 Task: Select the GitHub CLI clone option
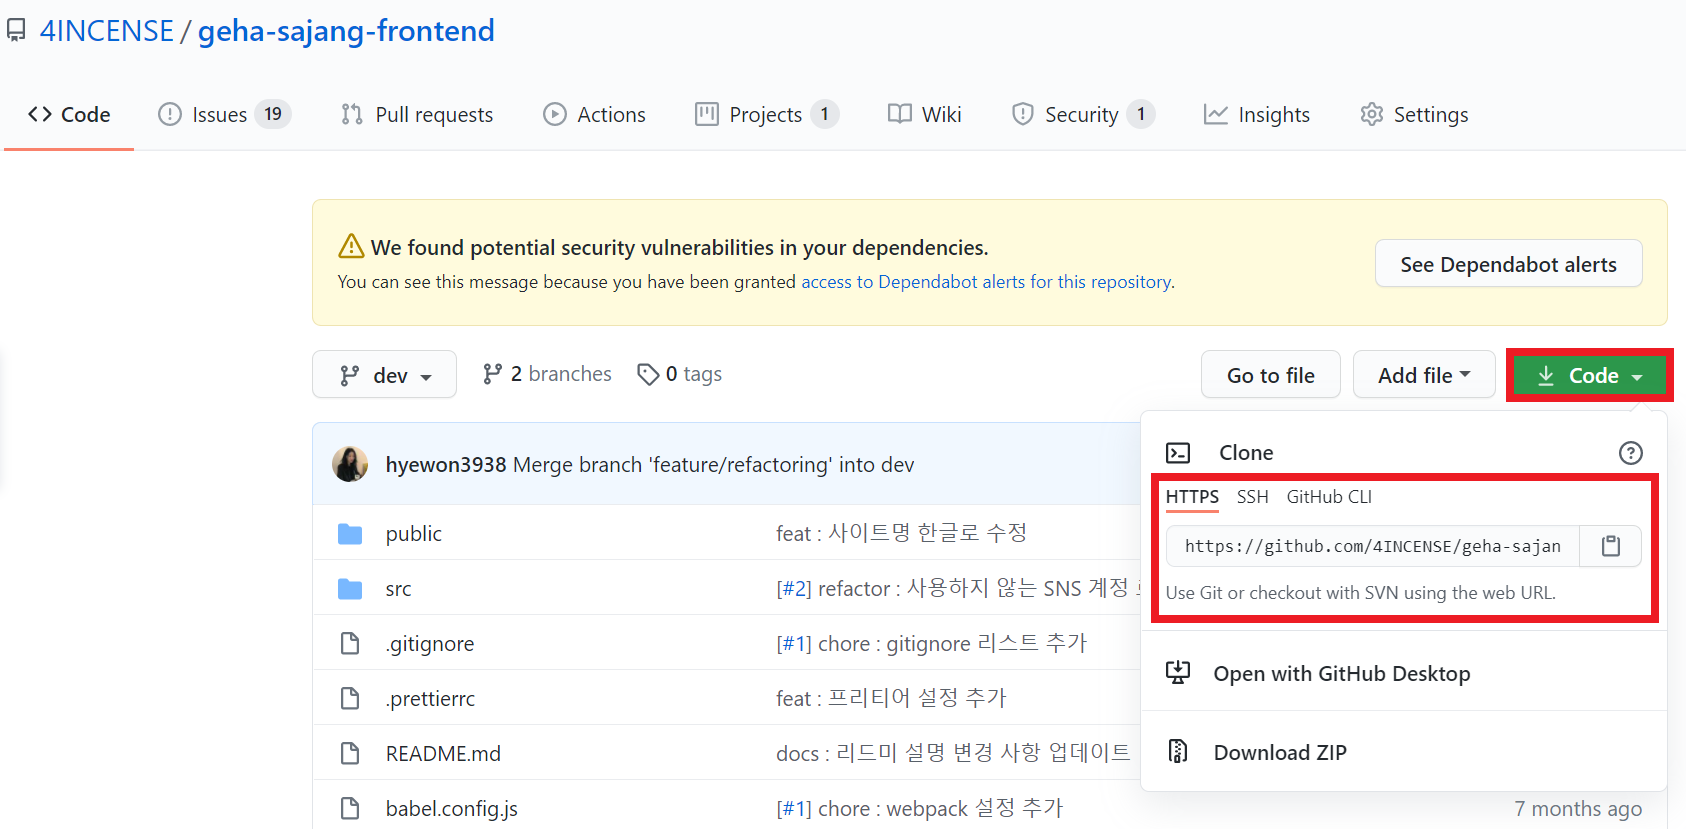coord(1329,497)
